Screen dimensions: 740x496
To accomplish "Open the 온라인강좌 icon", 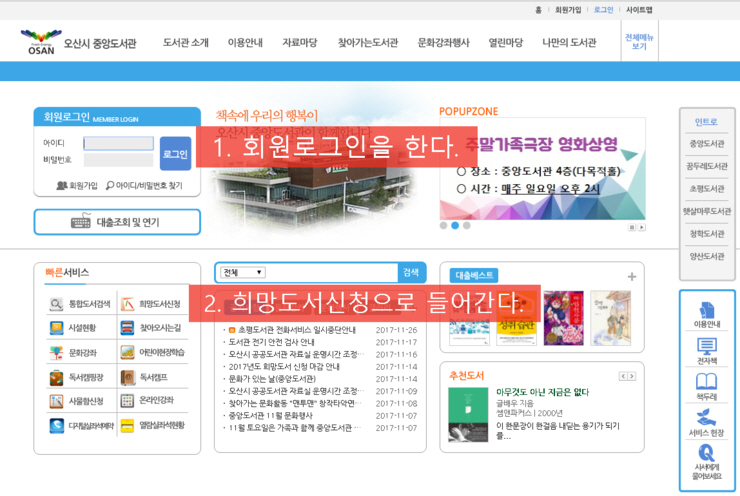I will [128, 401].
